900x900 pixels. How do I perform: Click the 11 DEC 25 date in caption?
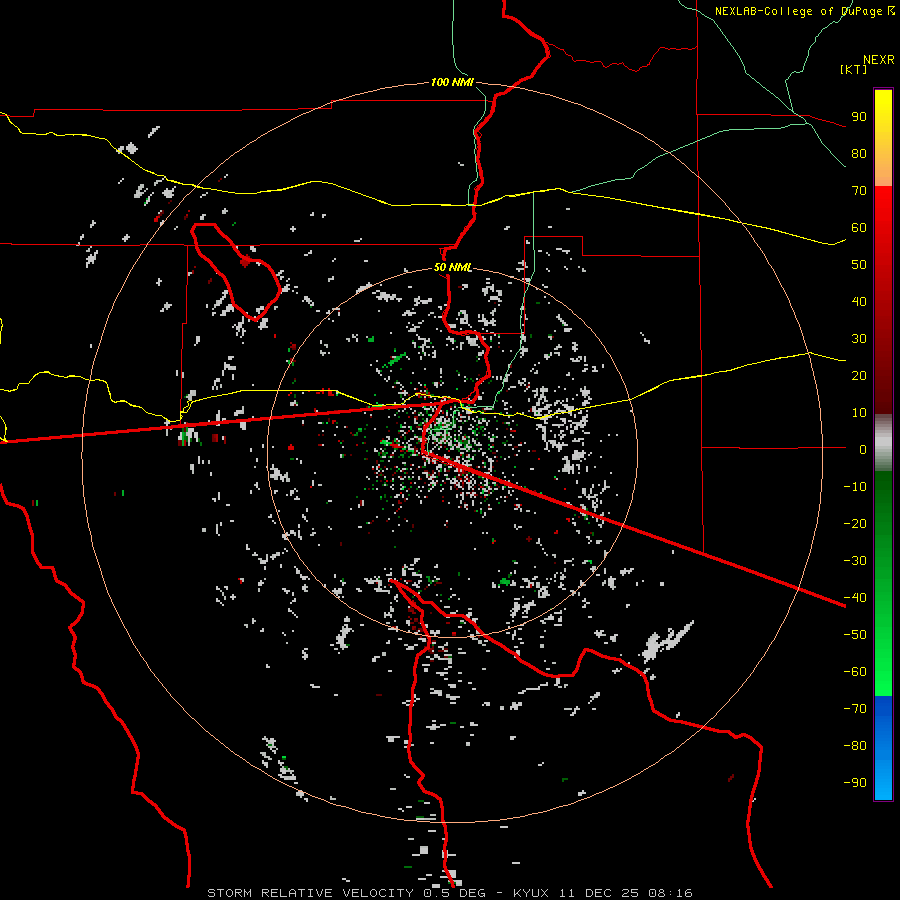tap(599, 893)
